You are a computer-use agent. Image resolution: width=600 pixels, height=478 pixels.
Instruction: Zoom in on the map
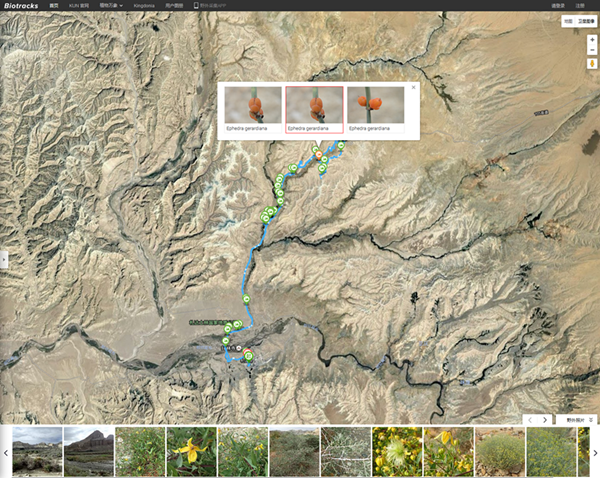[x=592, y=40]
